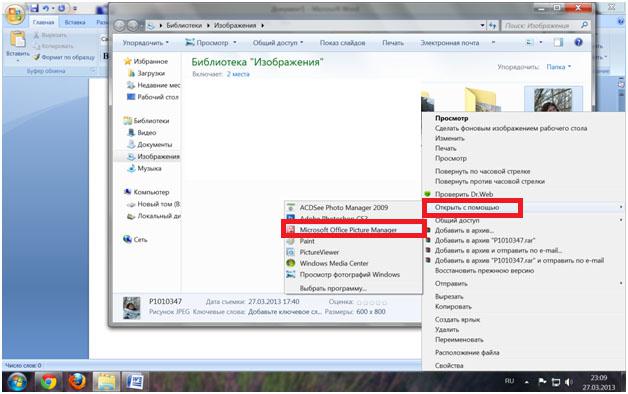628x394 pixels.
Task: Click the dropdown arrow next to view icon
Action: pyautogui.click(x=541, y=42)
